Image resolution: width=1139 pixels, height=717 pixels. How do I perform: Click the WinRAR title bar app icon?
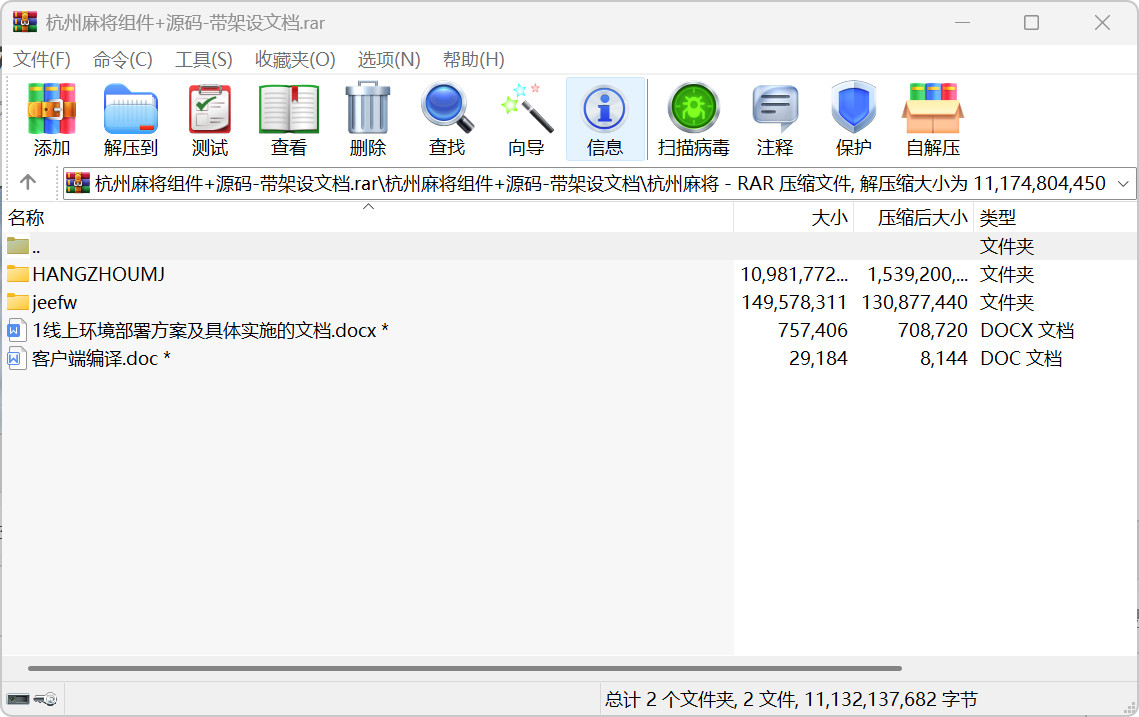[x=25, y=22]
